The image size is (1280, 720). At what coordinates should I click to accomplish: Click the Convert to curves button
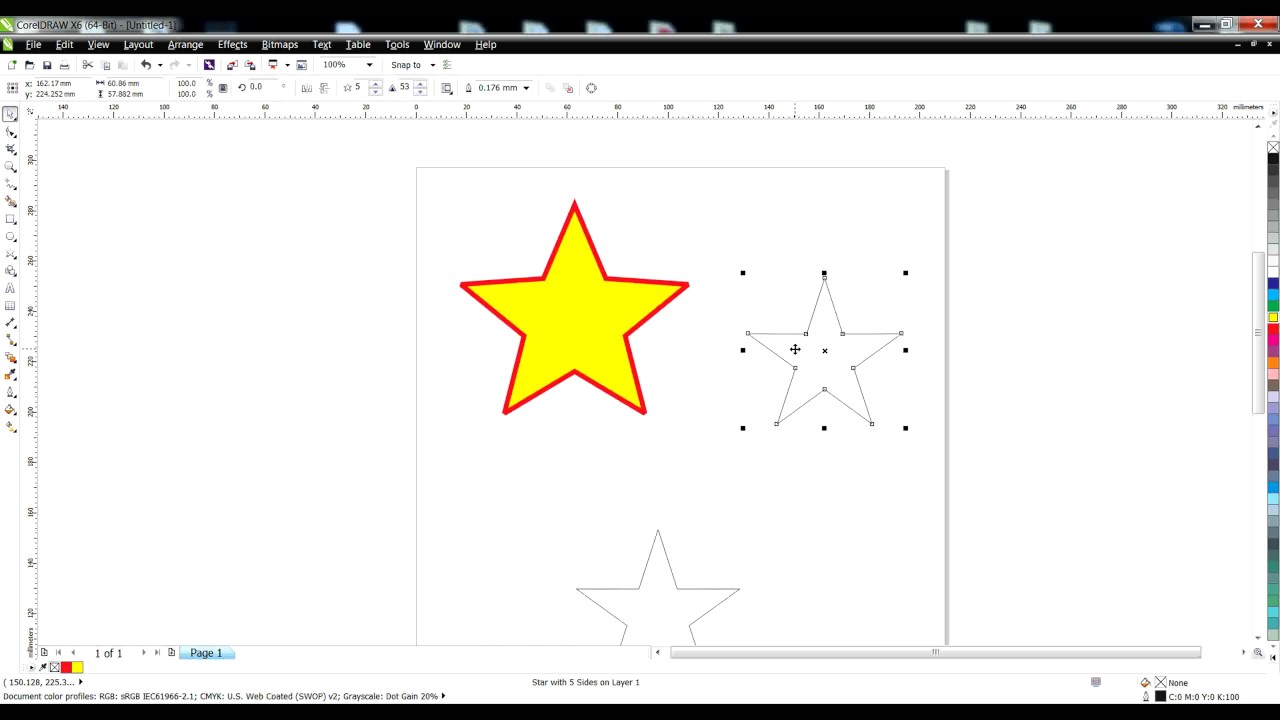[591, 88]
